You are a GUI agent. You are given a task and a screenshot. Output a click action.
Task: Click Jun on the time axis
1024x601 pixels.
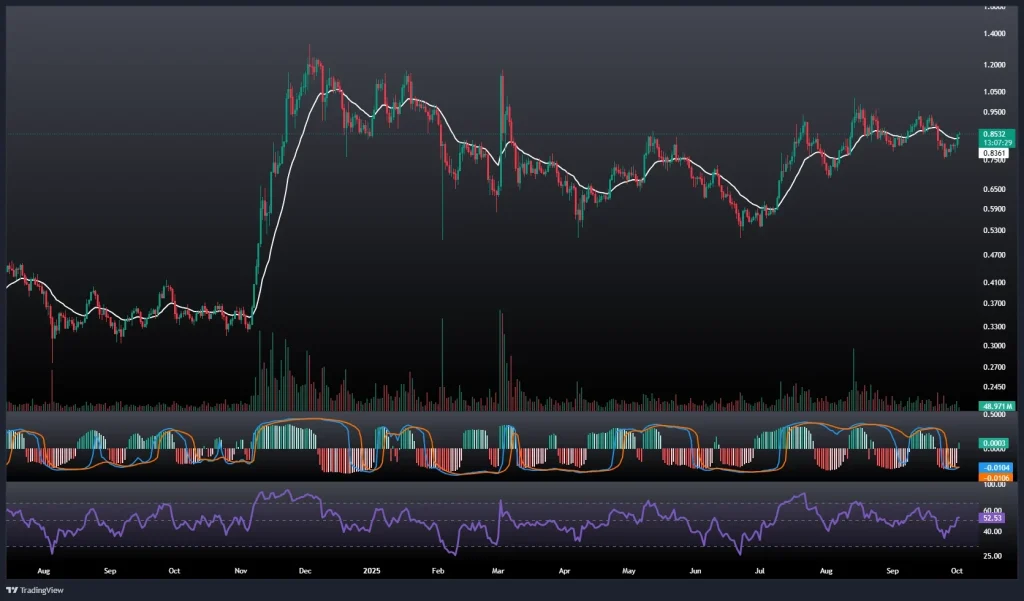click(x=693, y=572)
